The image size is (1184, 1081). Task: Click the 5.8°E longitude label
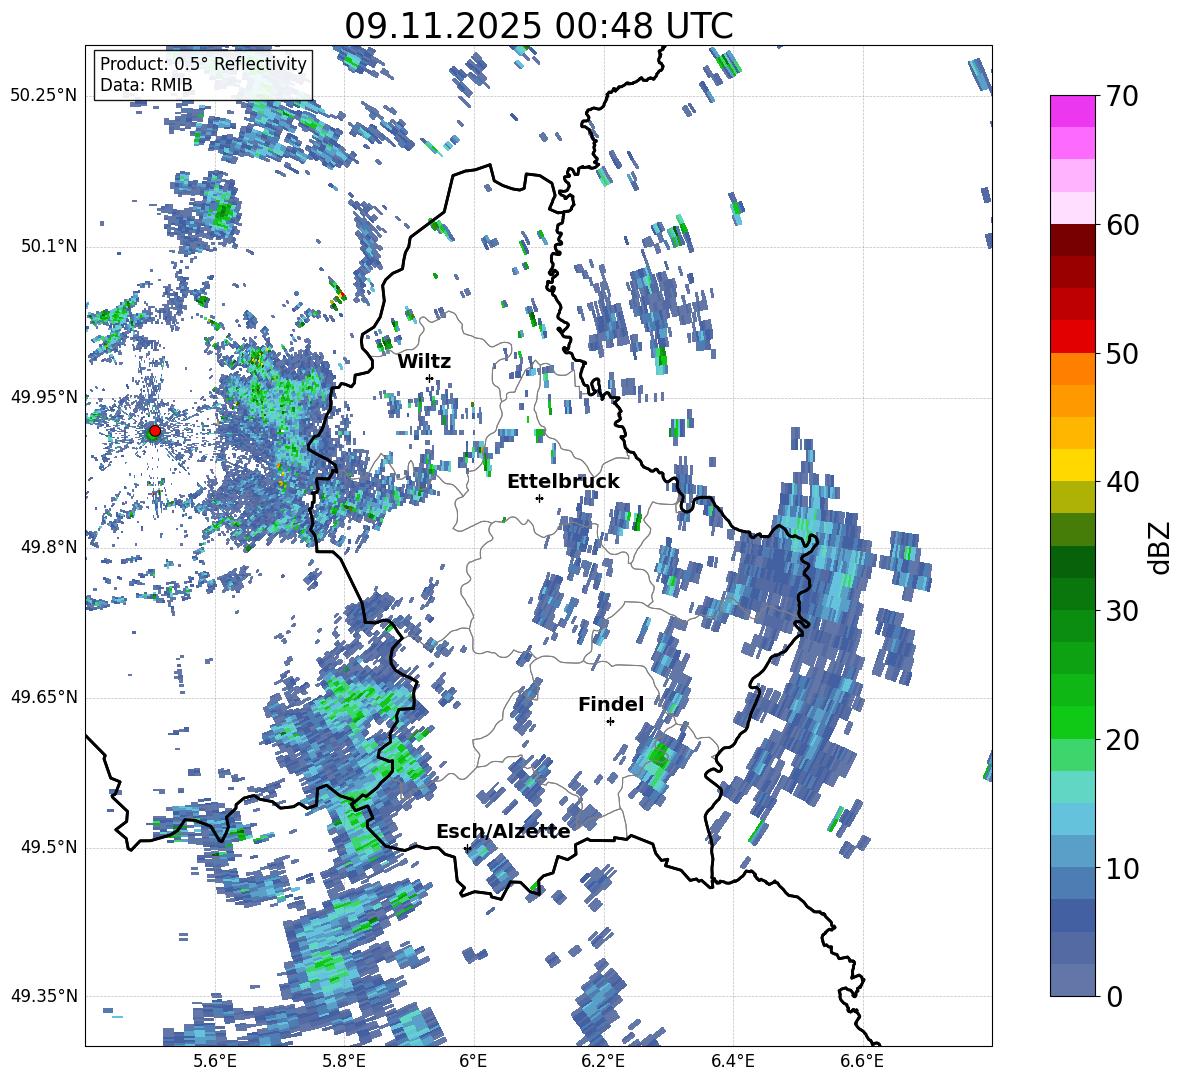pyautogui.click(x=344, y=1061)
